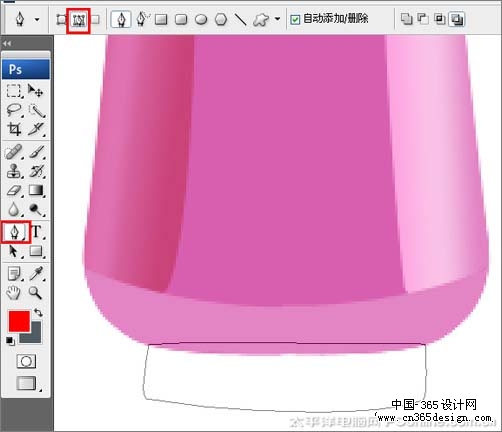Pick the Rounded Rectangle tool option

[x=181, y=19]
